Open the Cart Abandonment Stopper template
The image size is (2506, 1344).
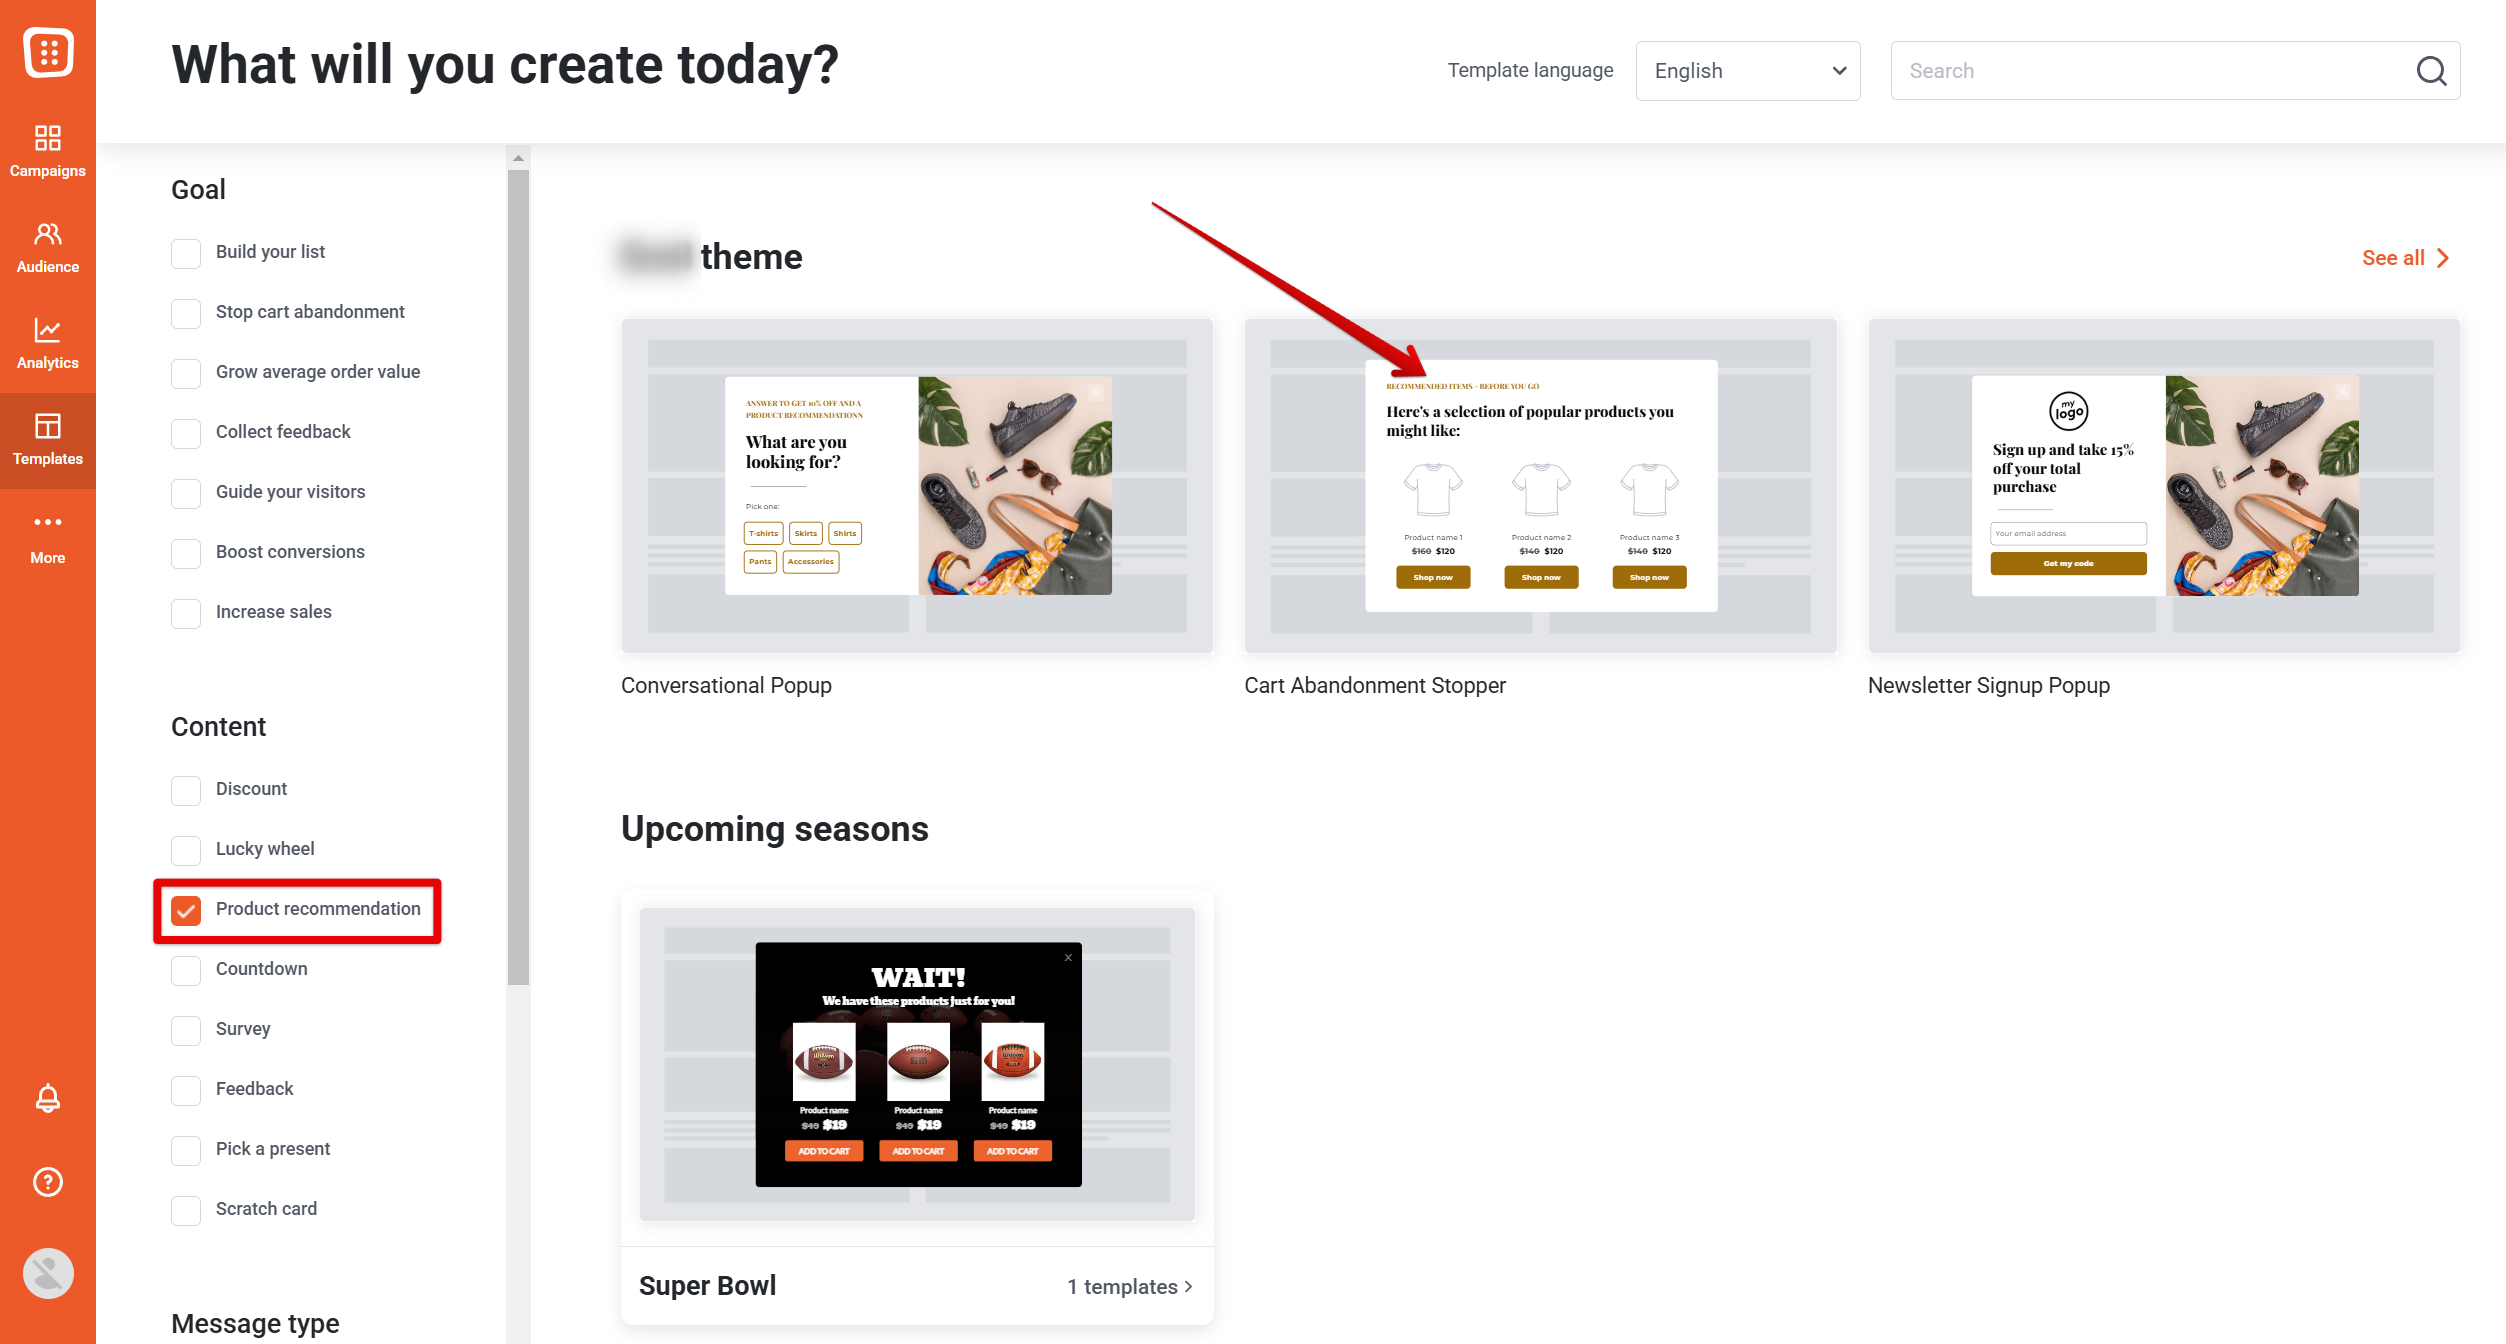pos(1540,486)
